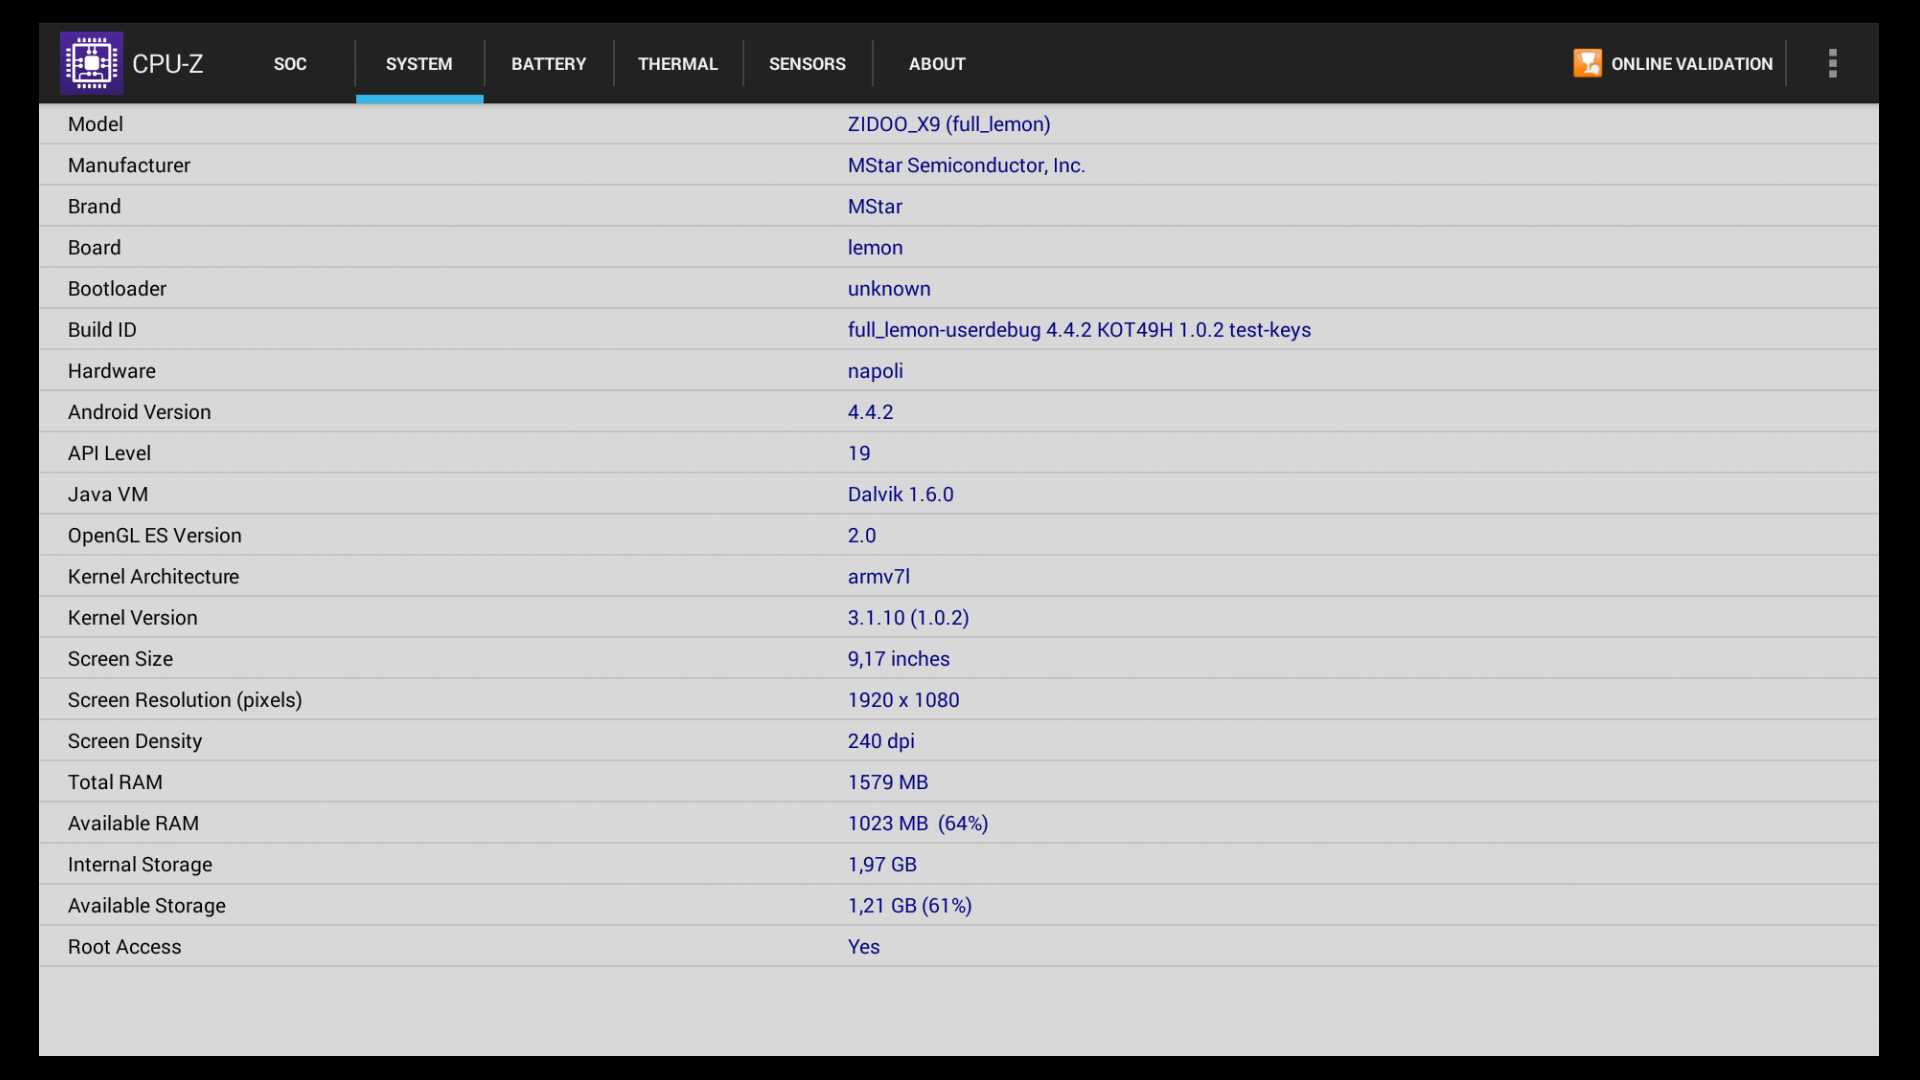Click the Screen Resolution (pixels) label

pyautogui.click(x=185, y=700)
